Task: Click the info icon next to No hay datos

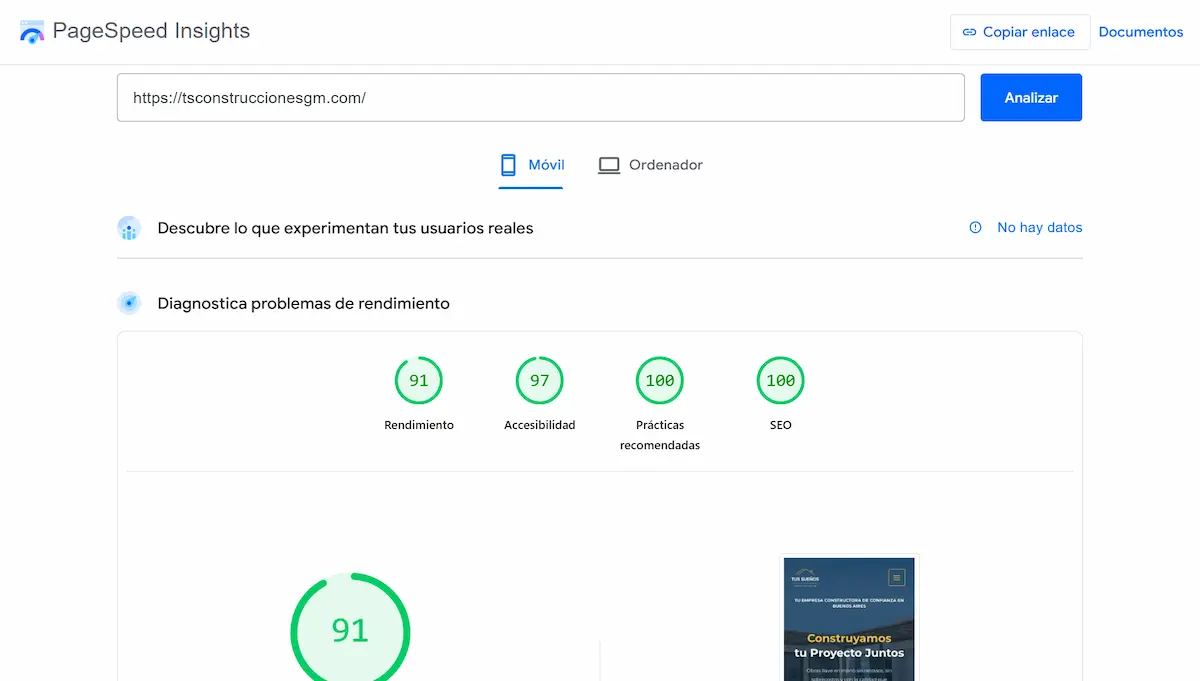Action: click(x=975, y=227)
